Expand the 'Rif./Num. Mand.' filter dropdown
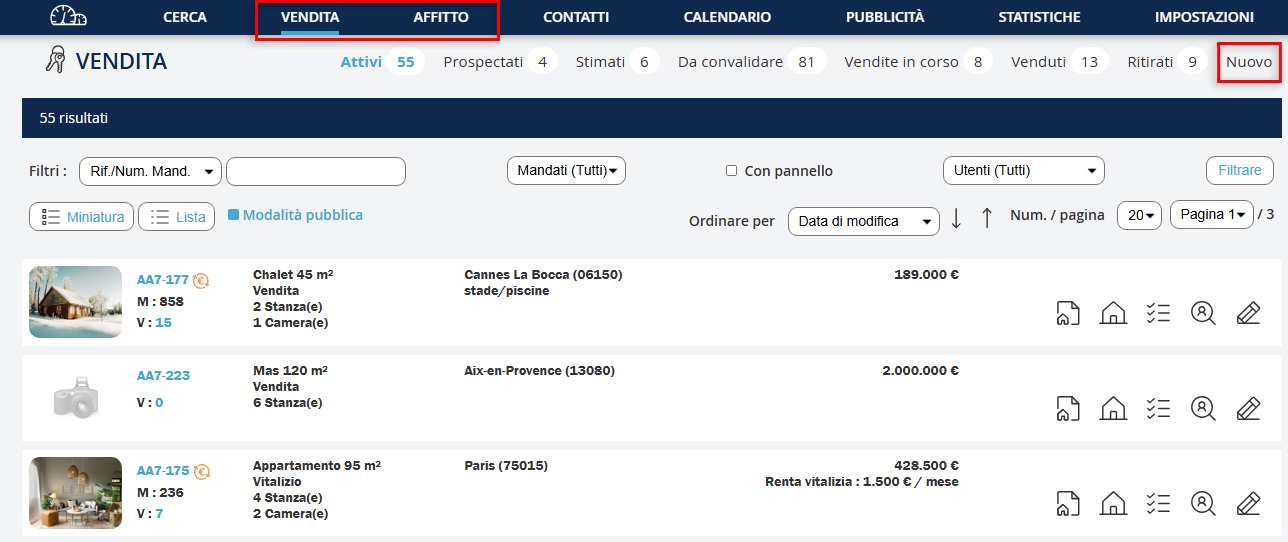 tap(150, 172)
